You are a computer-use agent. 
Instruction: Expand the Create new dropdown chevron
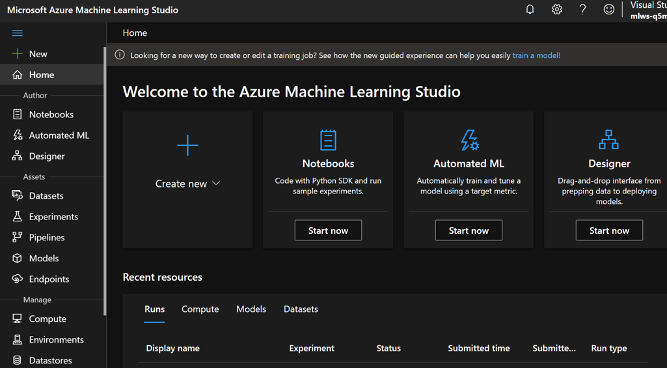coord(216,183)
